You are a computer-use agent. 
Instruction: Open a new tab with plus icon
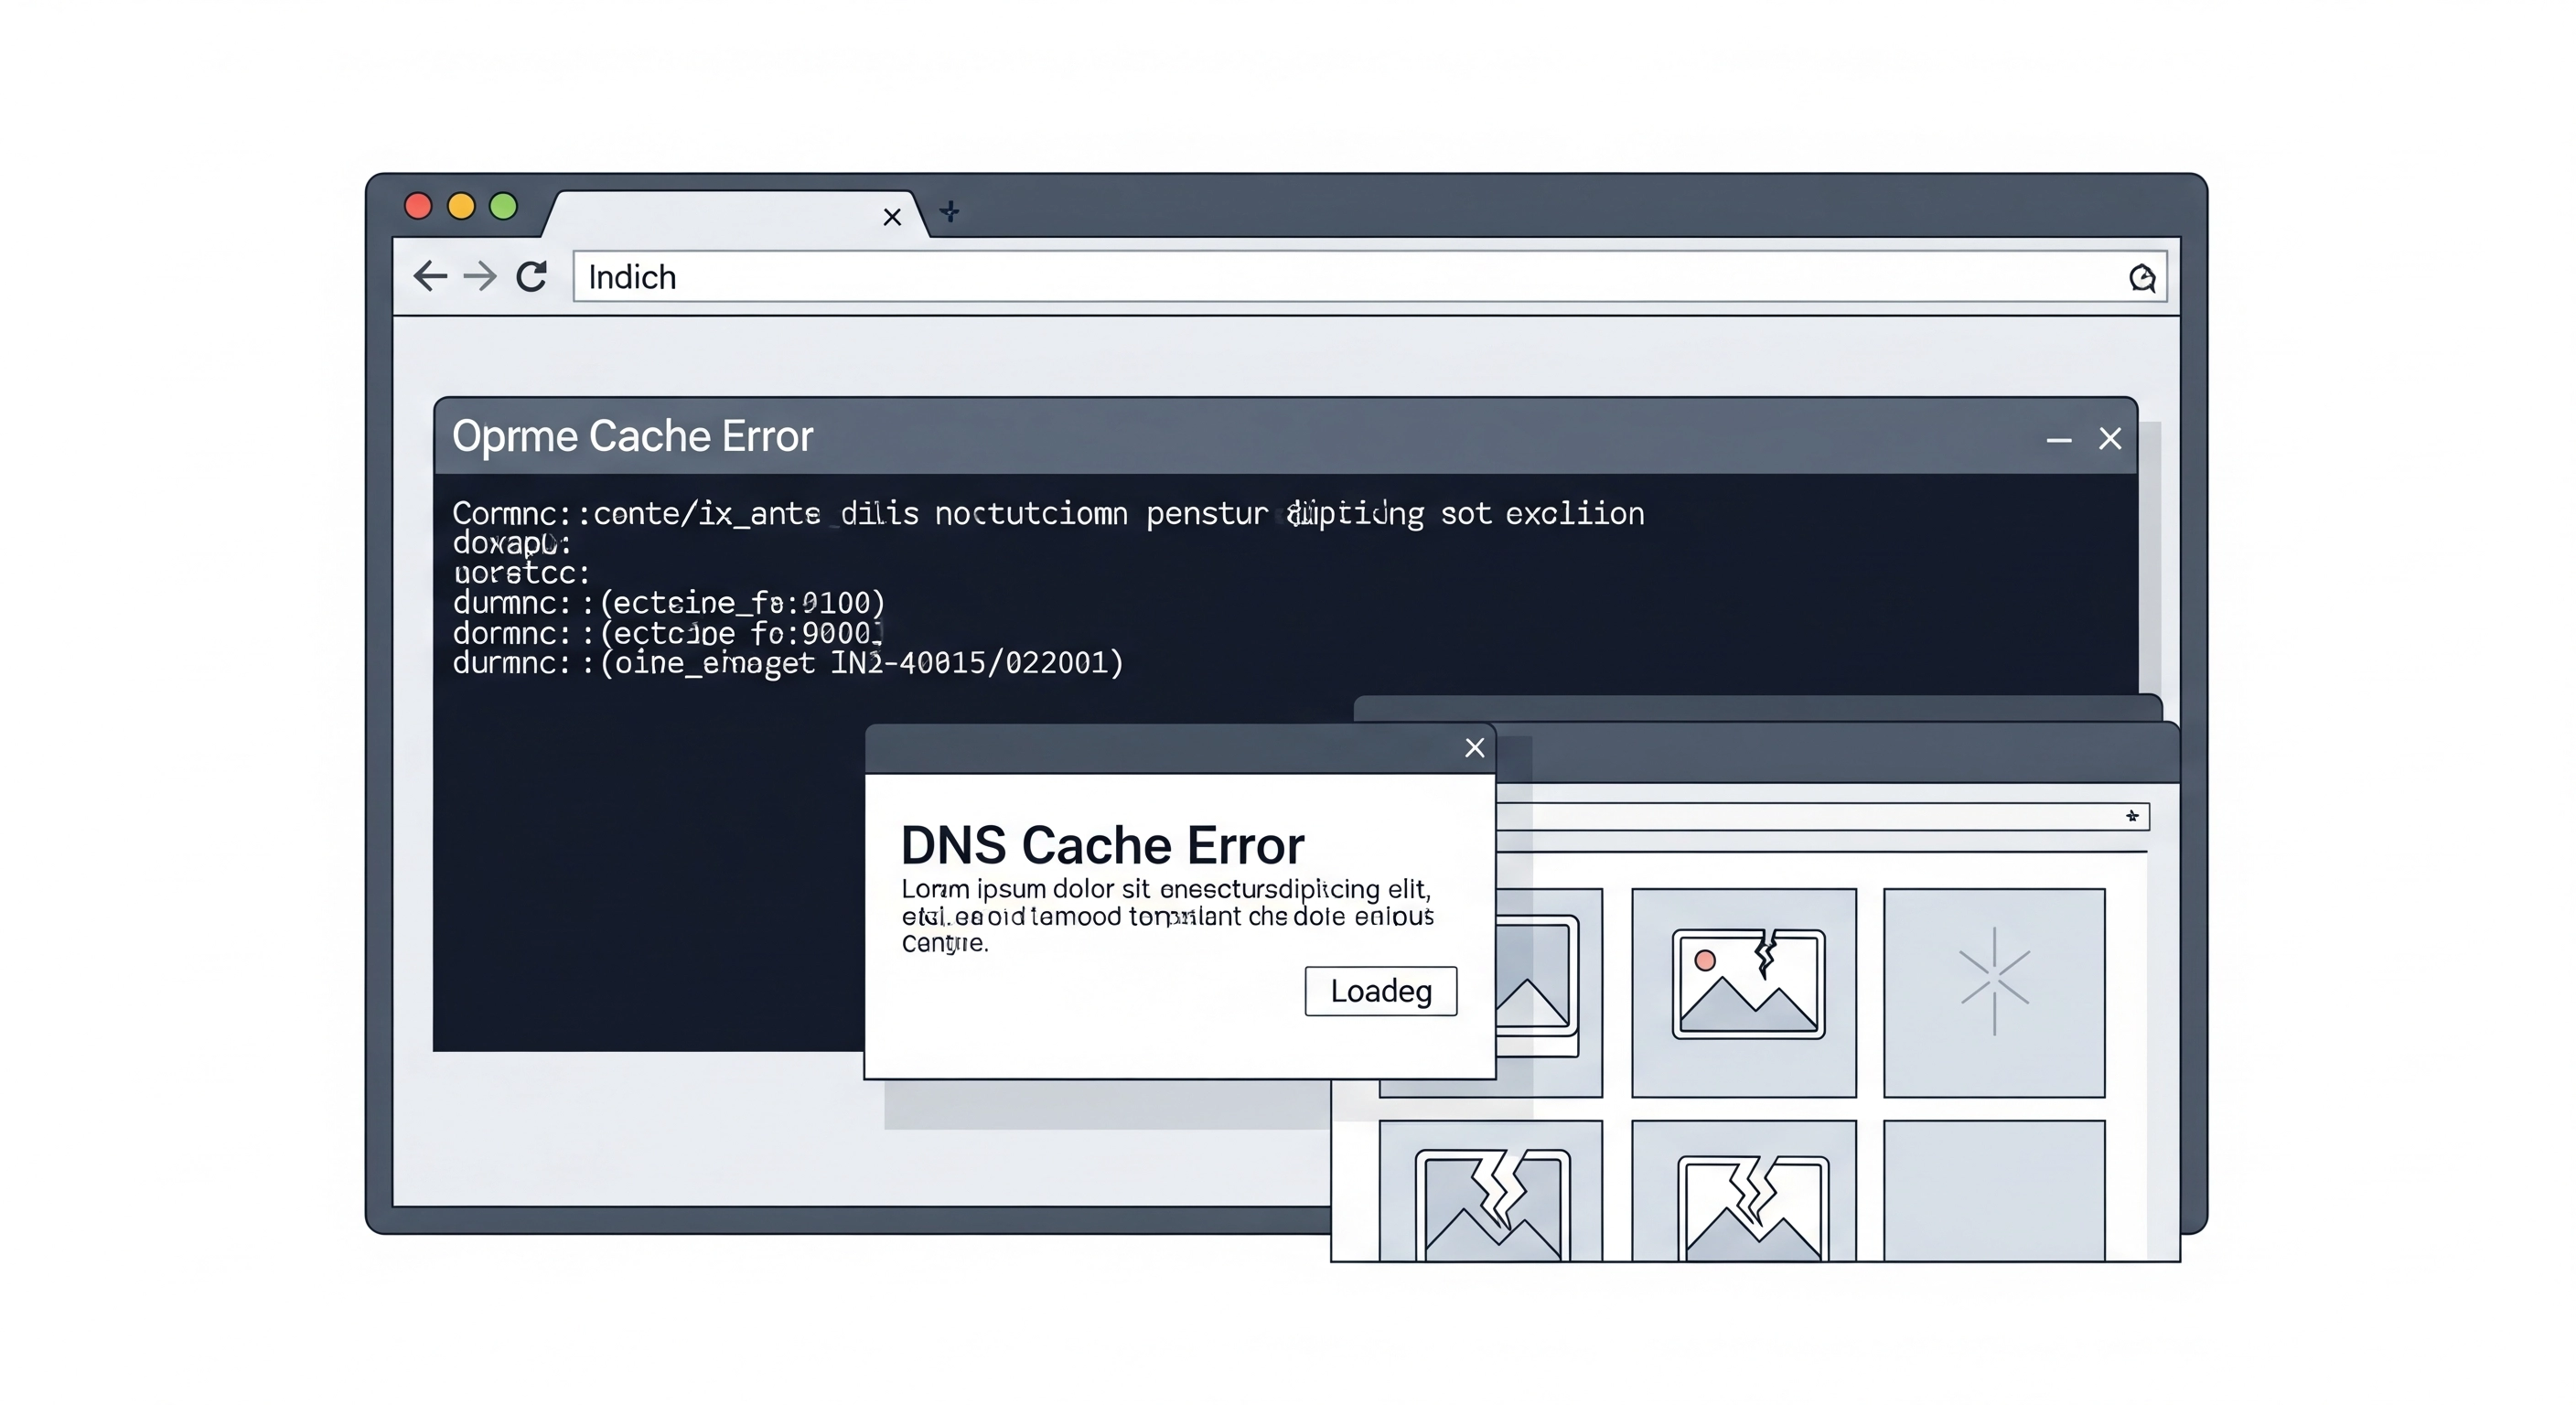(x=950, y=212)
